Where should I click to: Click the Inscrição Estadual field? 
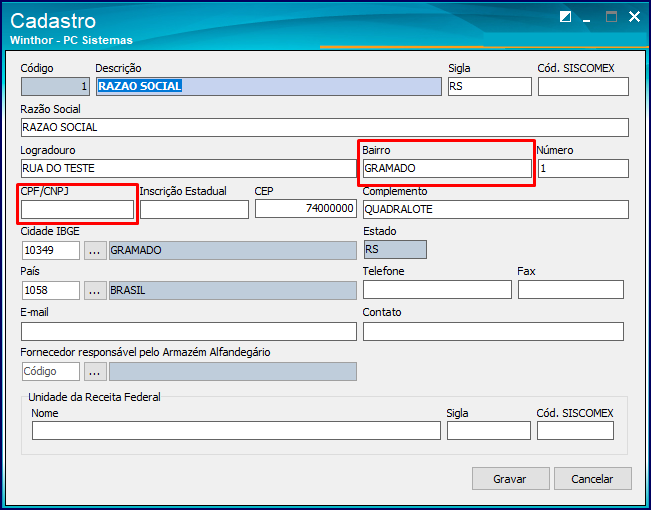(194, 209)
